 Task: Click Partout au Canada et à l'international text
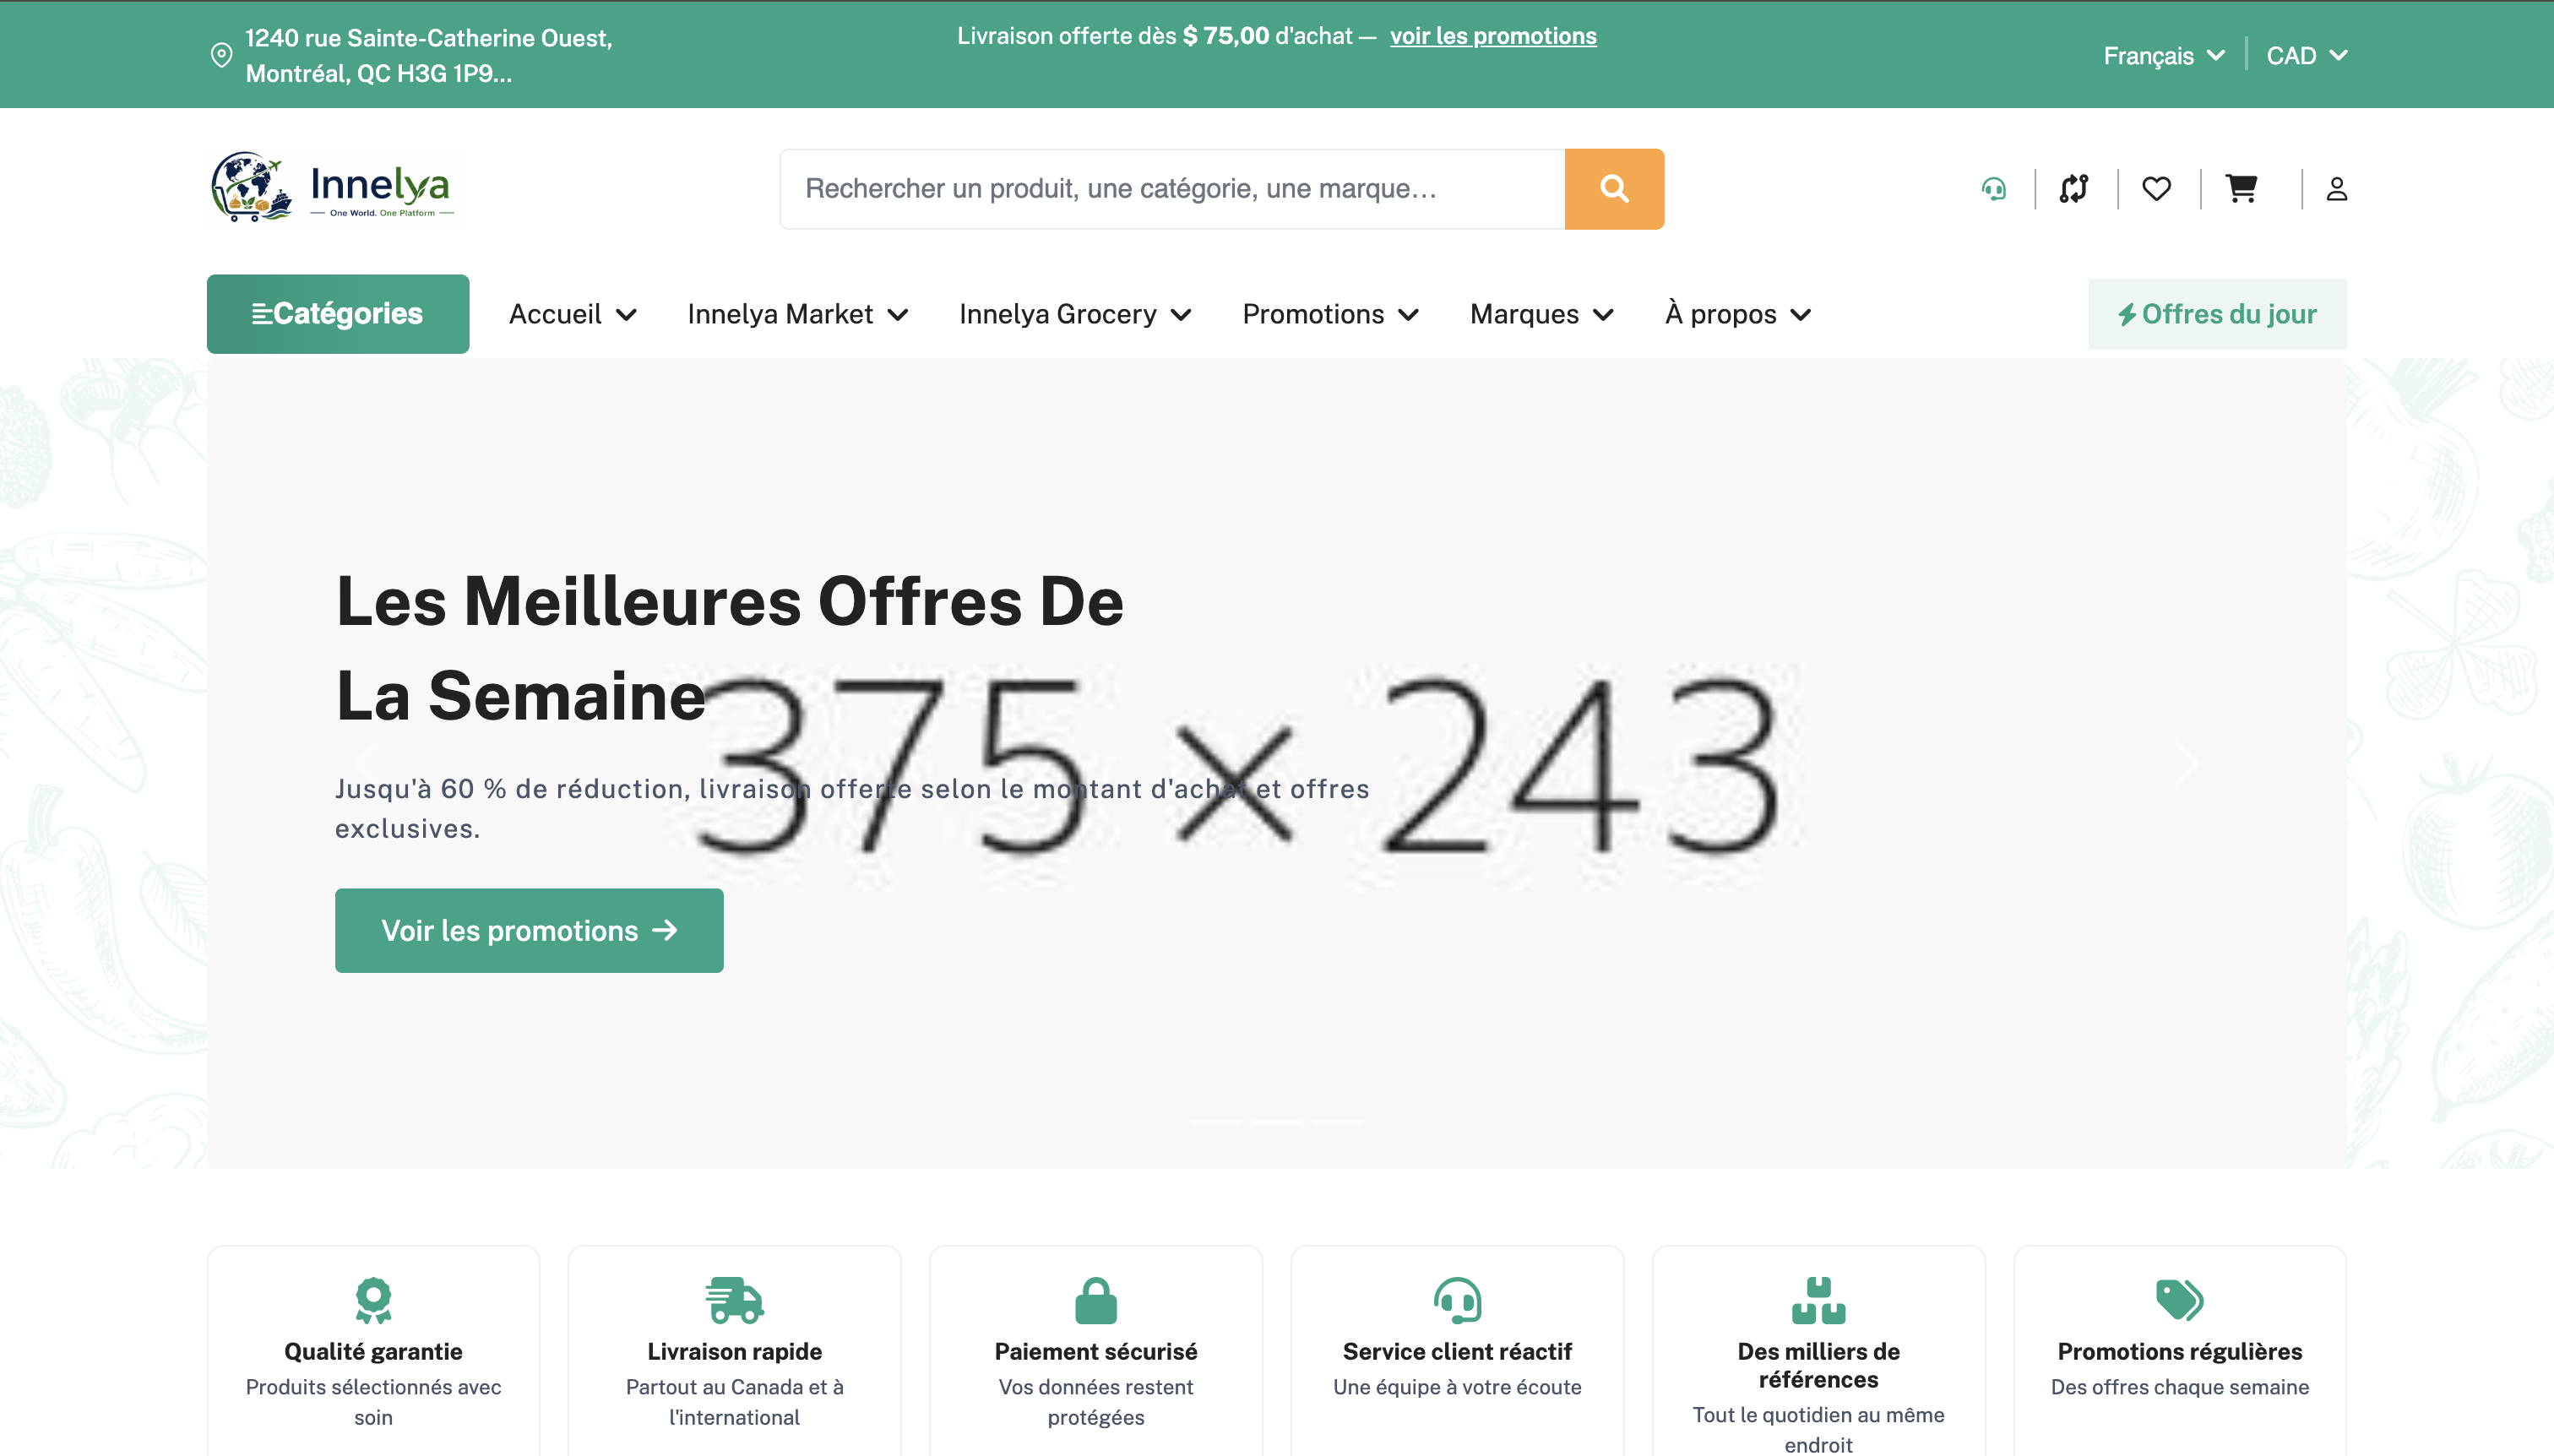point(734,1401)
